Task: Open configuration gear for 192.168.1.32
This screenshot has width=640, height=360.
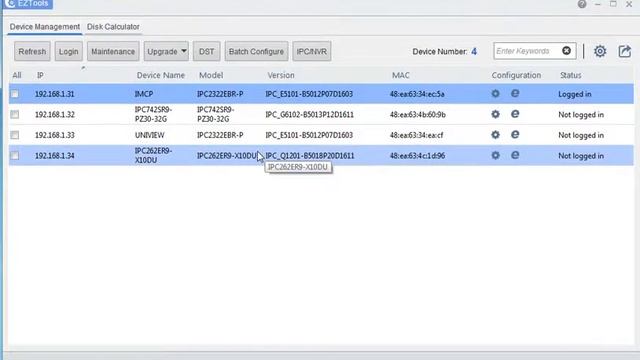Action: pos(496,114)
